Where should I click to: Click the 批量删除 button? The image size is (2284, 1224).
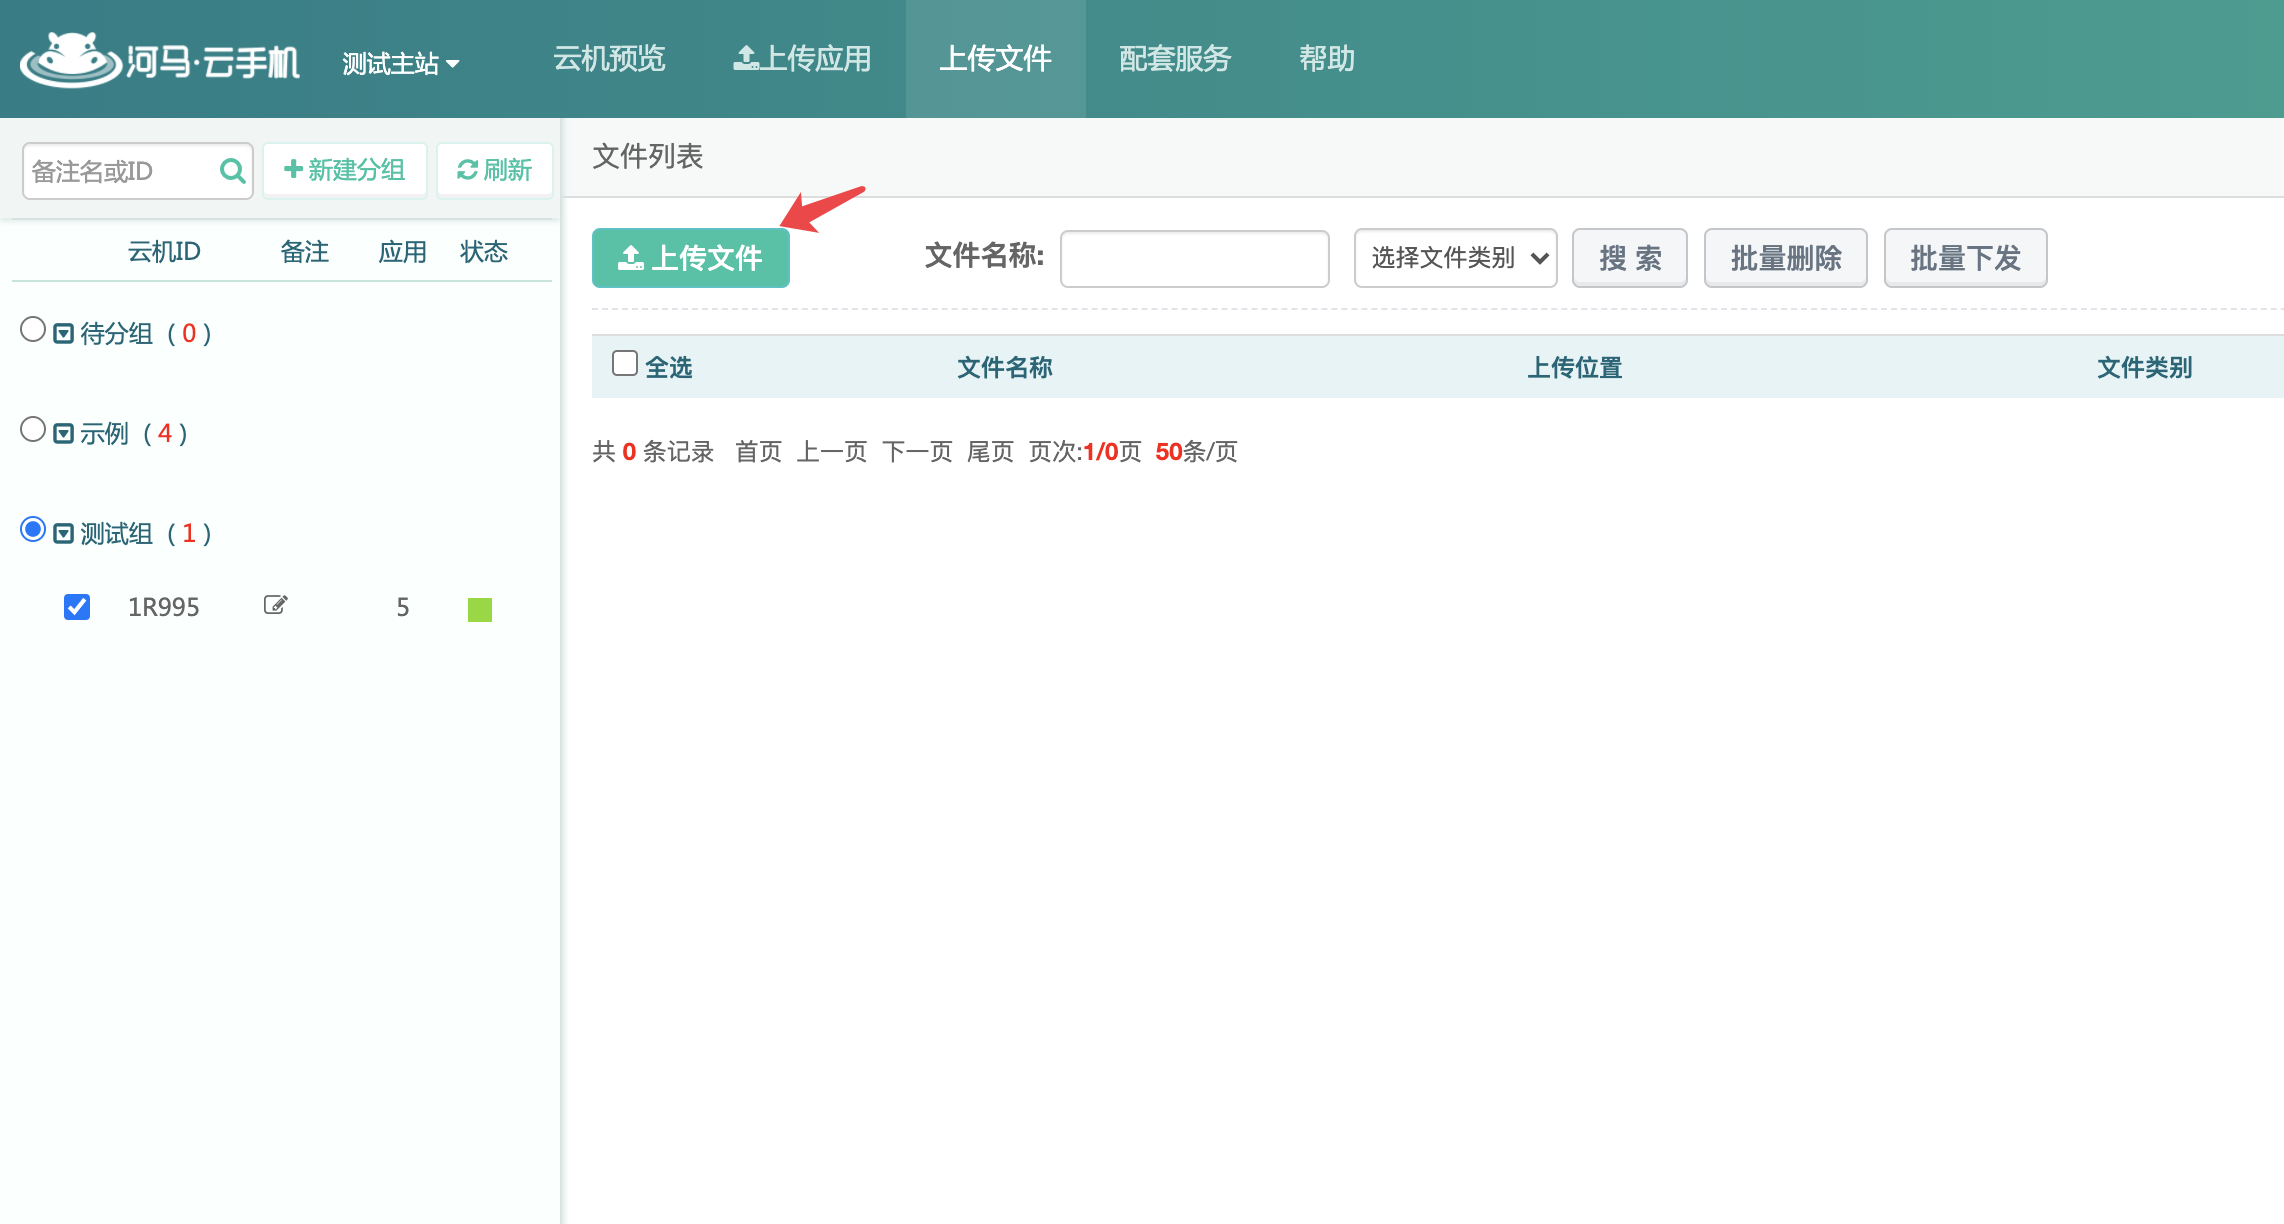1786,258
